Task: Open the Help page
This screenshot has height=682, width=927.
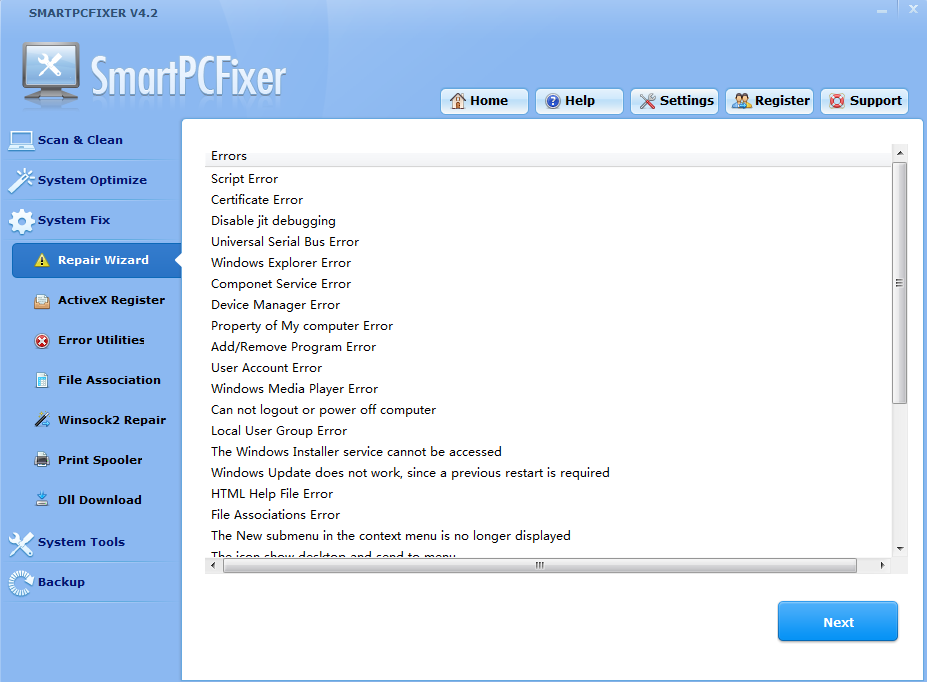Action: click(579, 101)
